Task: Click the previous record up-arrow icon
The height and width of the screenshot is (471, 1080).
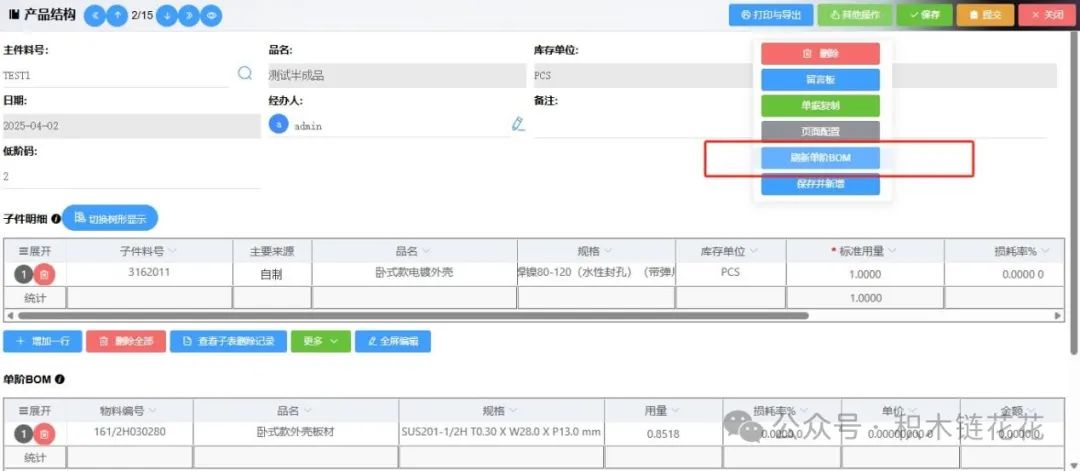Action: tap(118, 15)
